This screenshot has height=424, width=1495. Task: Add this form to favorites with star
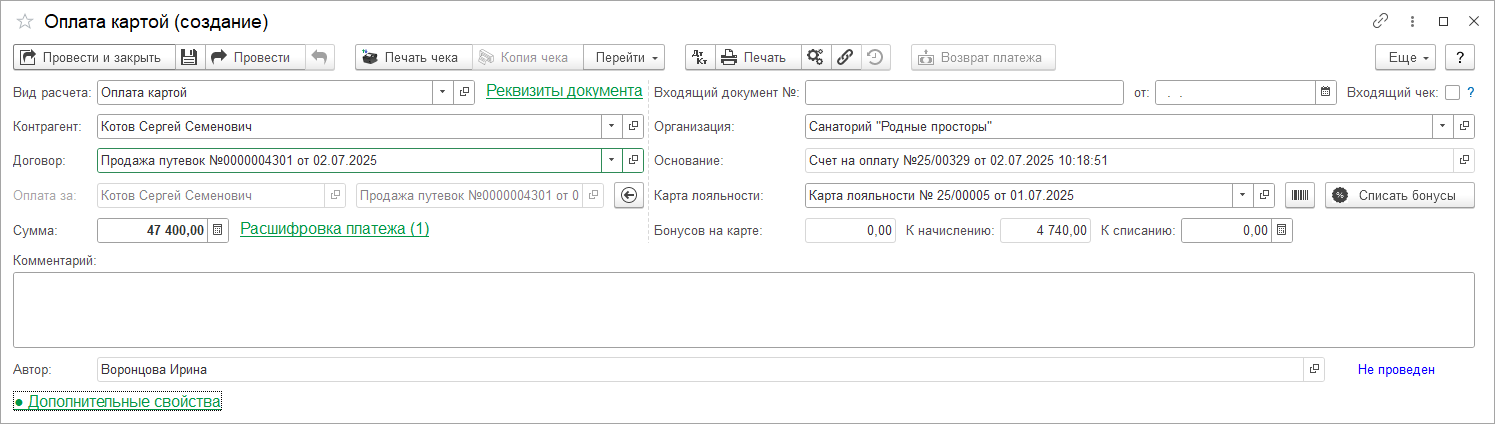(x=25, y=21)
